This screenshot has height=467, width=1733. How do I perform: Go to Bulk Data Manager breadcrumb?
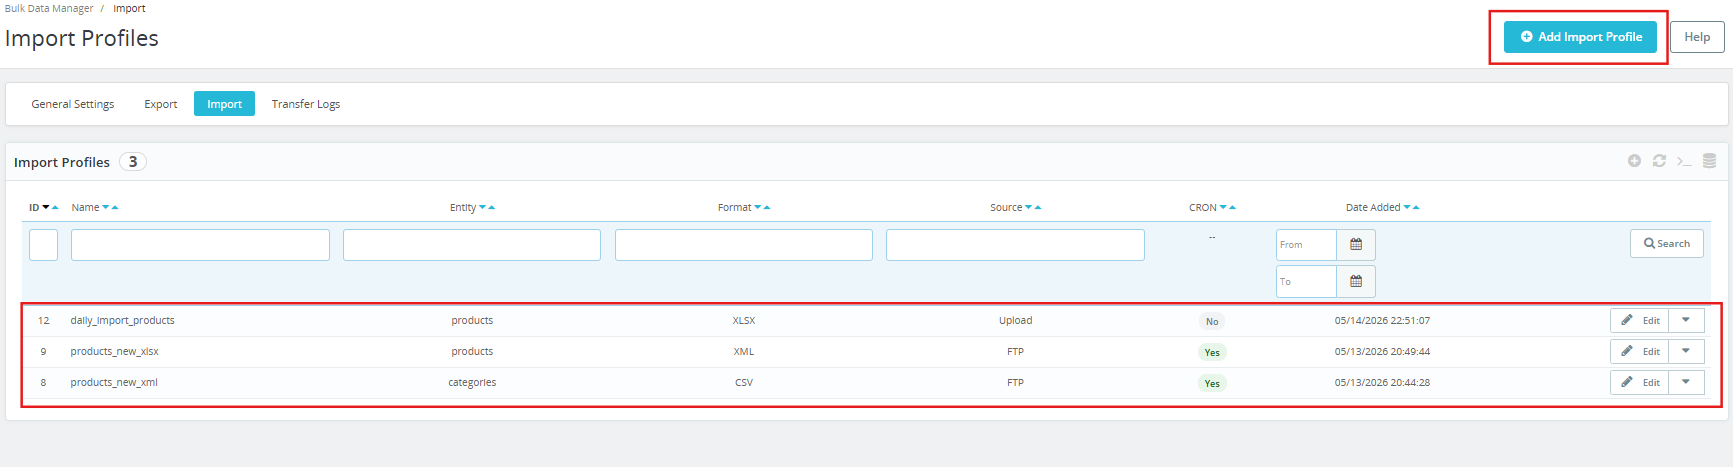[49, 8]
